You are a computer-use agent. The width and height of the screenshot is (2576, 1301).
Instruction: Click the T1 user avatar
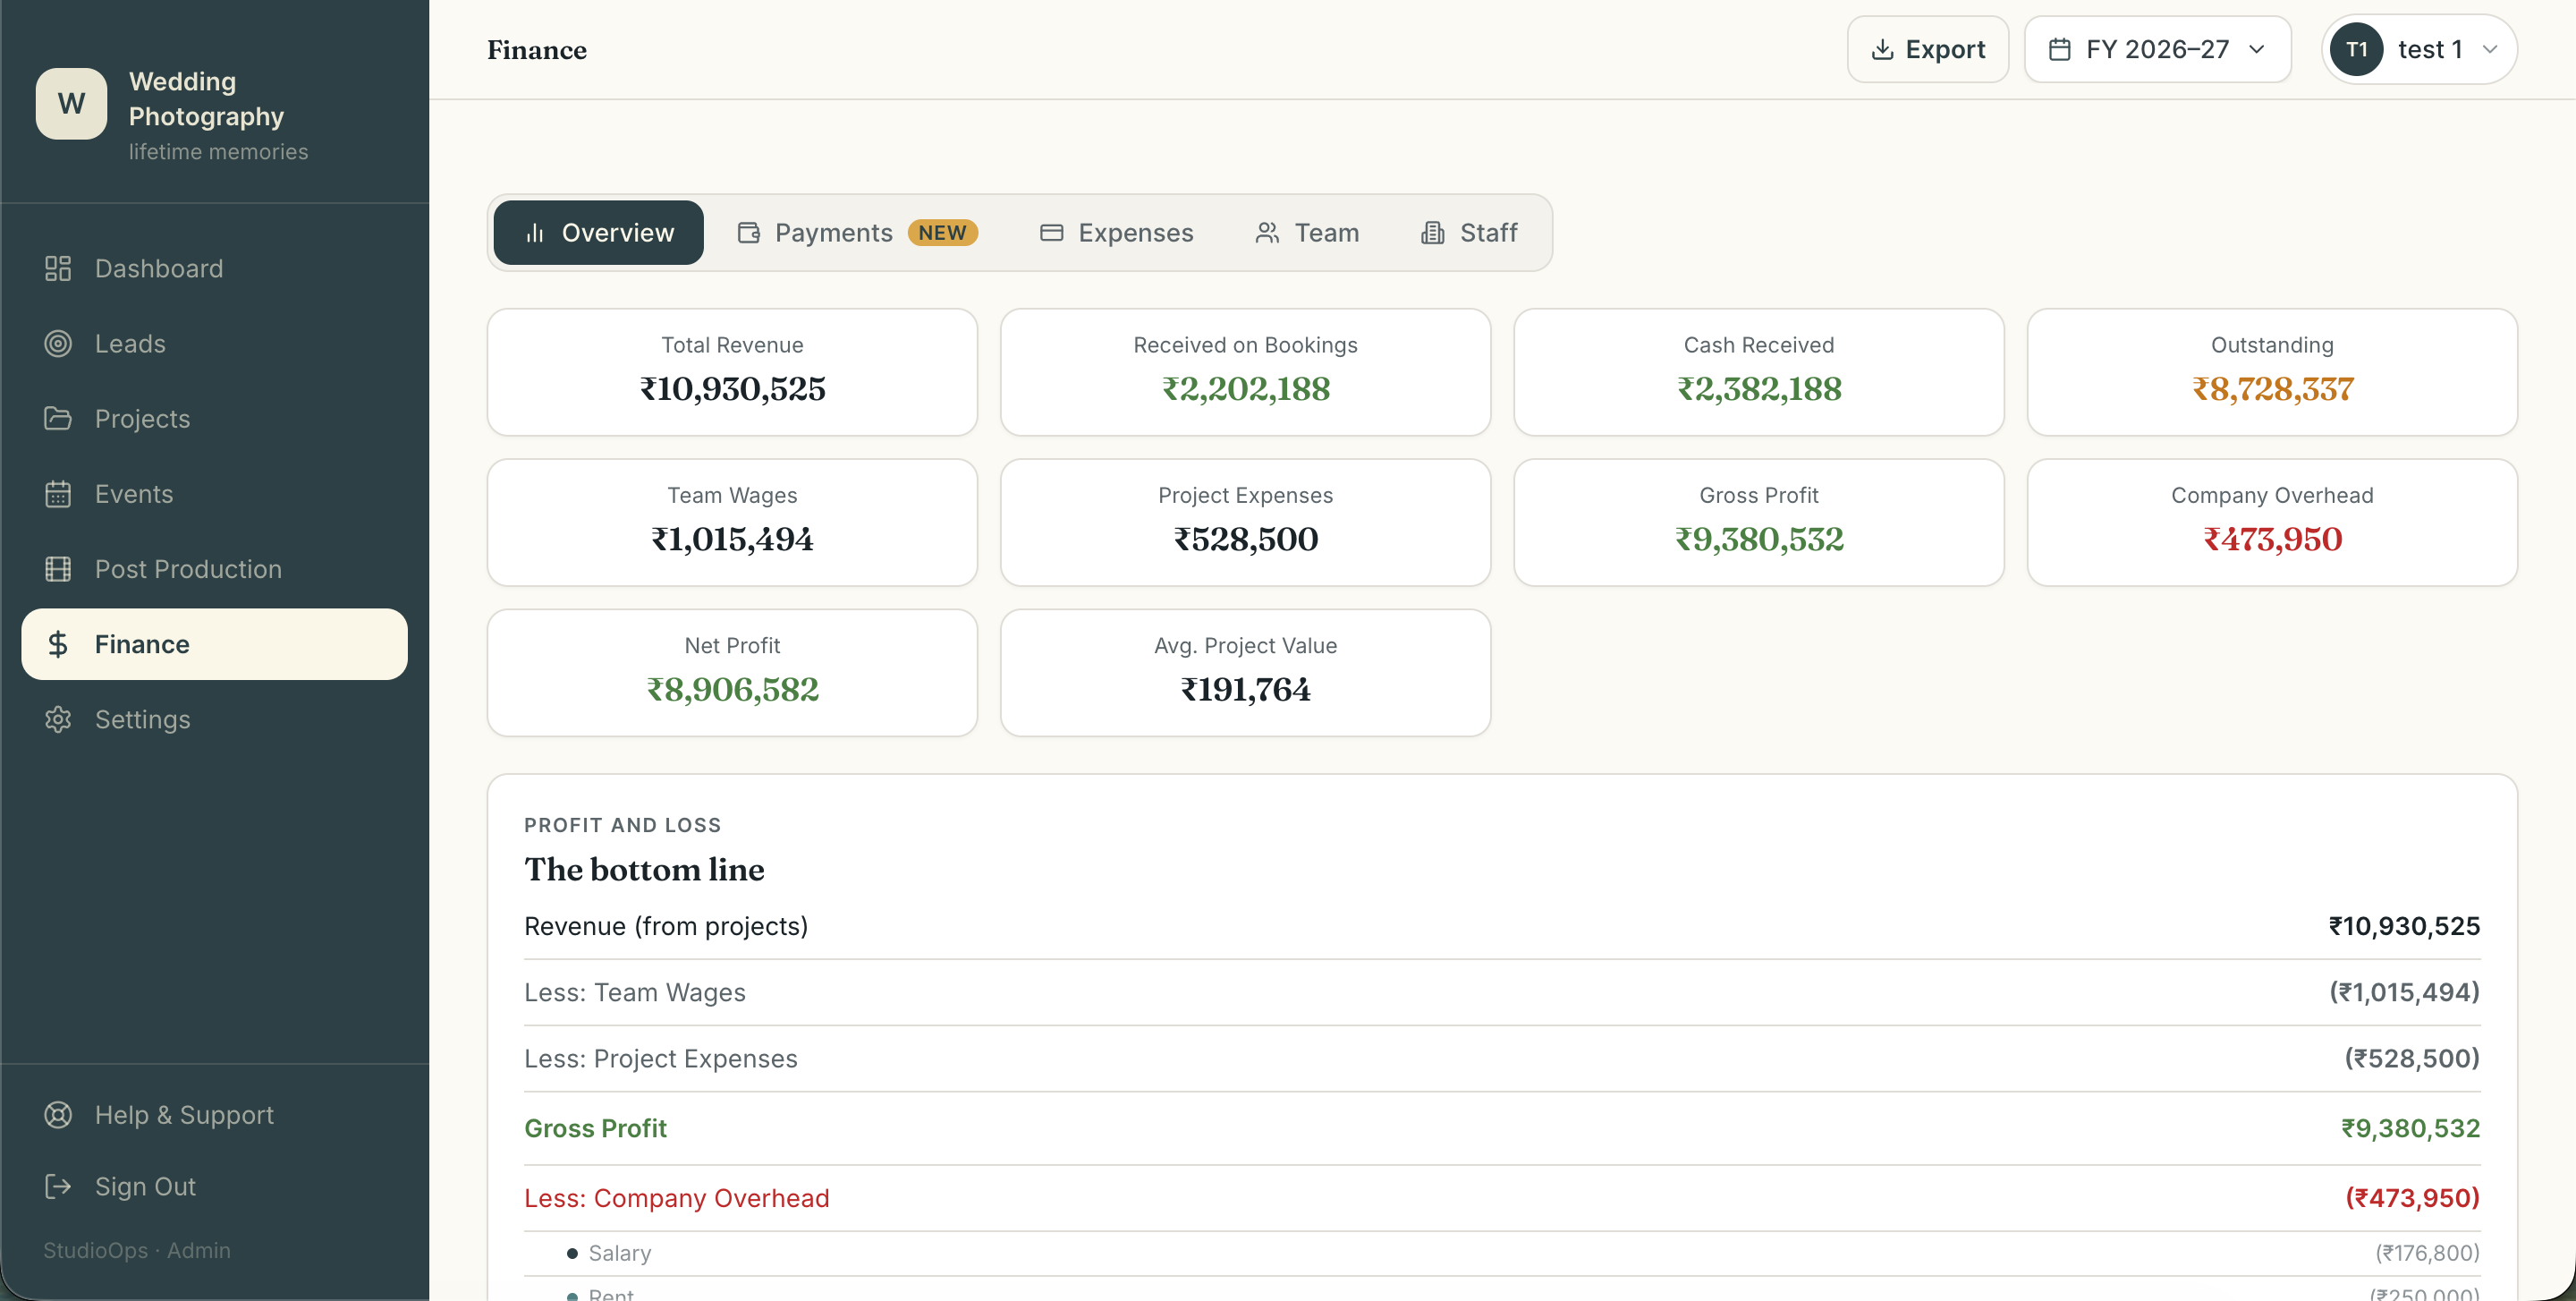(x=2356, y=49)
